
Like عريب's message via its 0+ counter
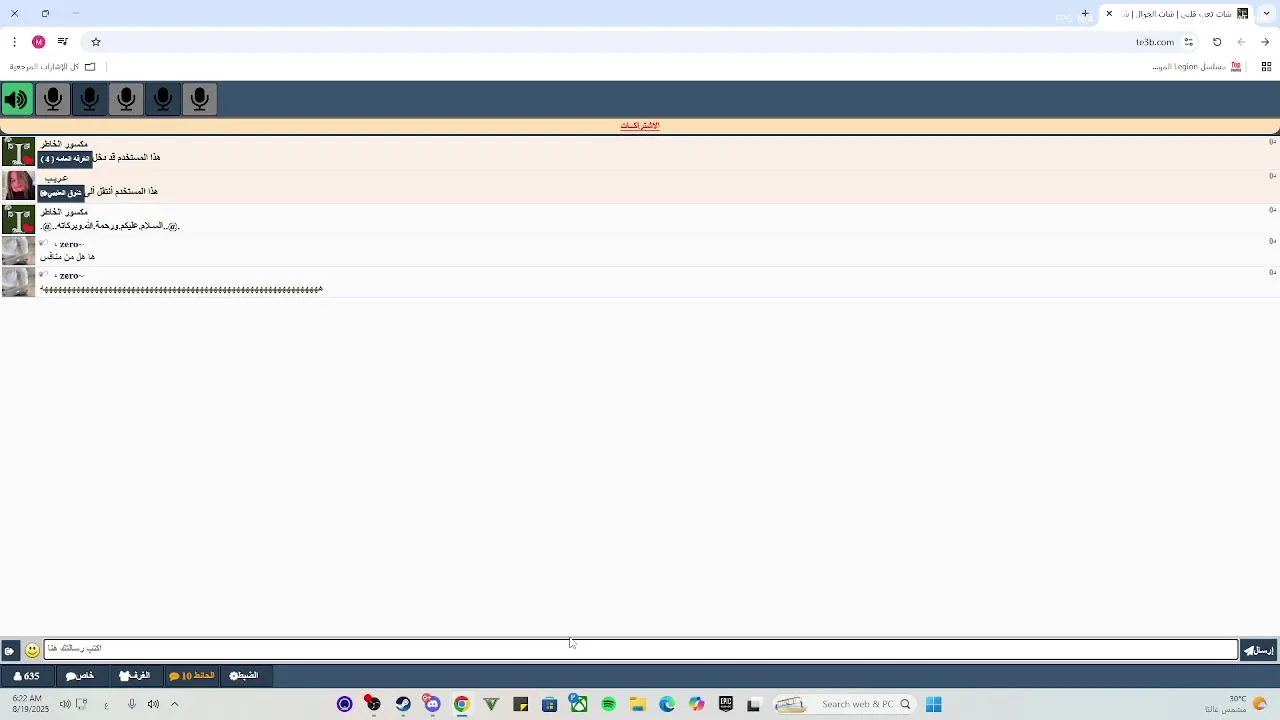pyautogui.click(x=1272, y=176)
